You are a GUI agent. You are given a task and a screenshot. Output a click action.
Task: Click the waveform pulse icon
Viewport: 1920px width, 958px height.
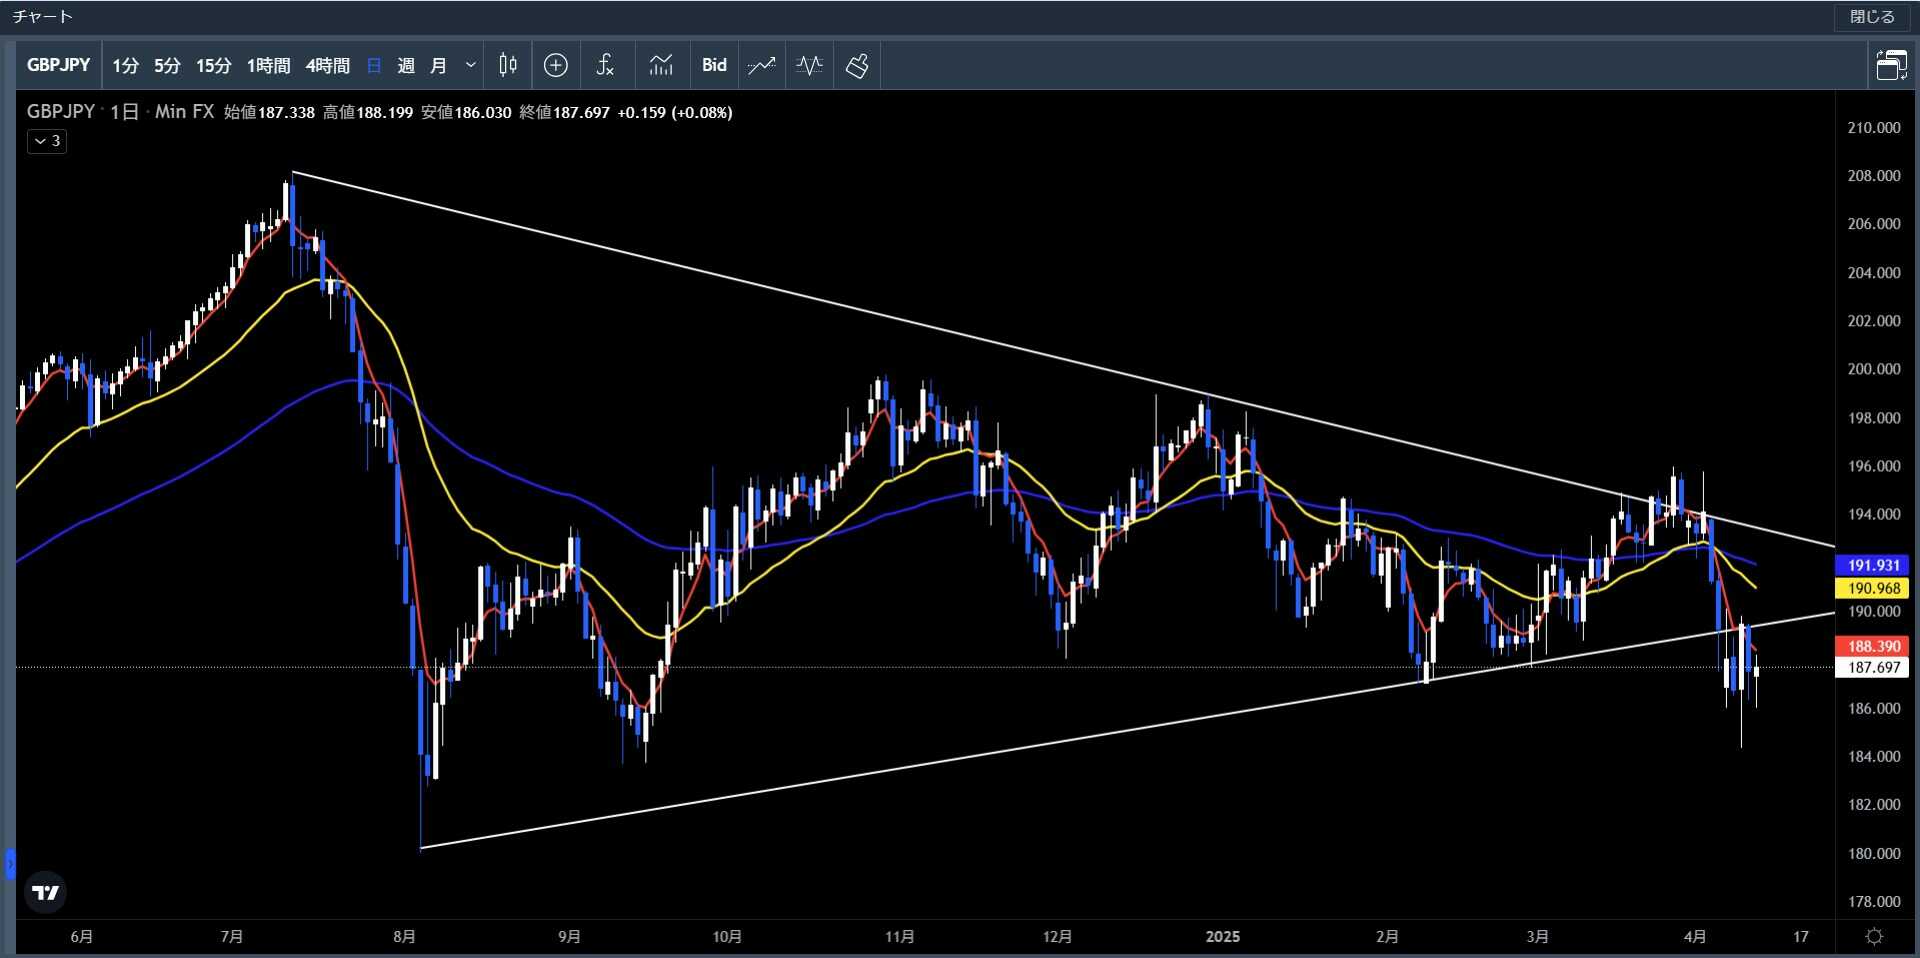tap(810, 65)
